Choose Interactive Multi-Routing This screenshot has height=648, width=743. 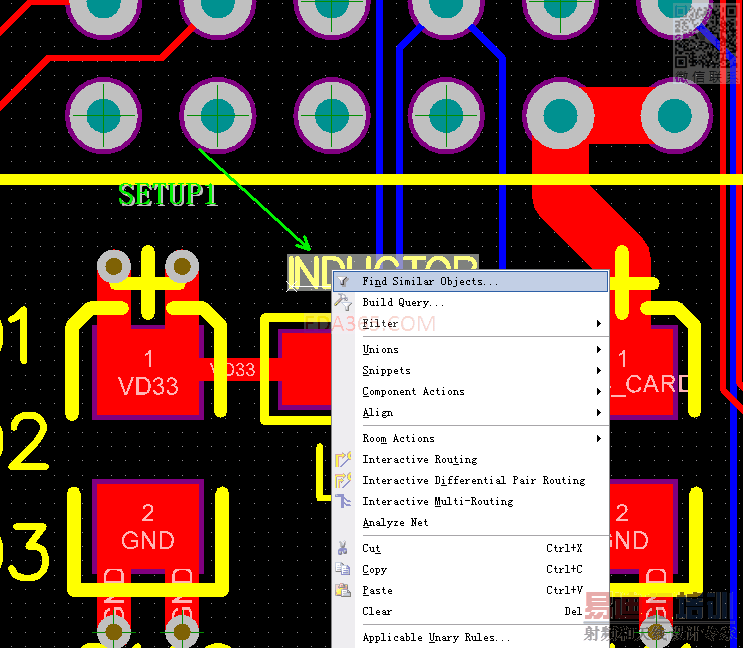(471, 501)
